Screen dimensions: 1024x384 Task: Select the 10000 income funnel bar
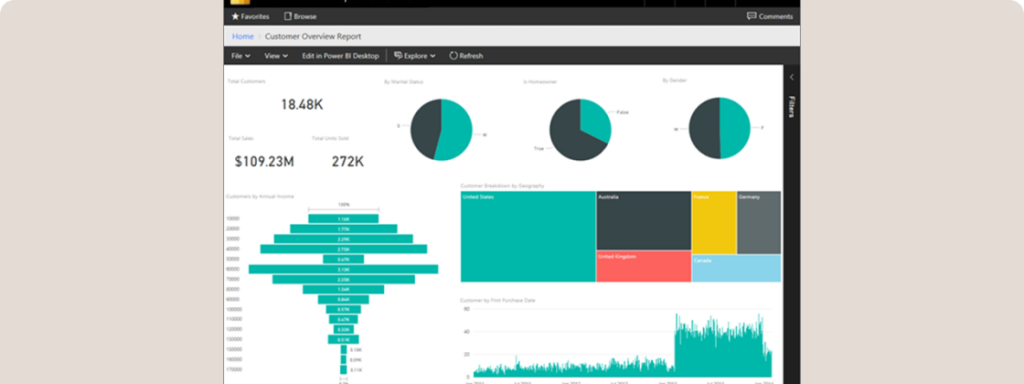pos(344,219)
